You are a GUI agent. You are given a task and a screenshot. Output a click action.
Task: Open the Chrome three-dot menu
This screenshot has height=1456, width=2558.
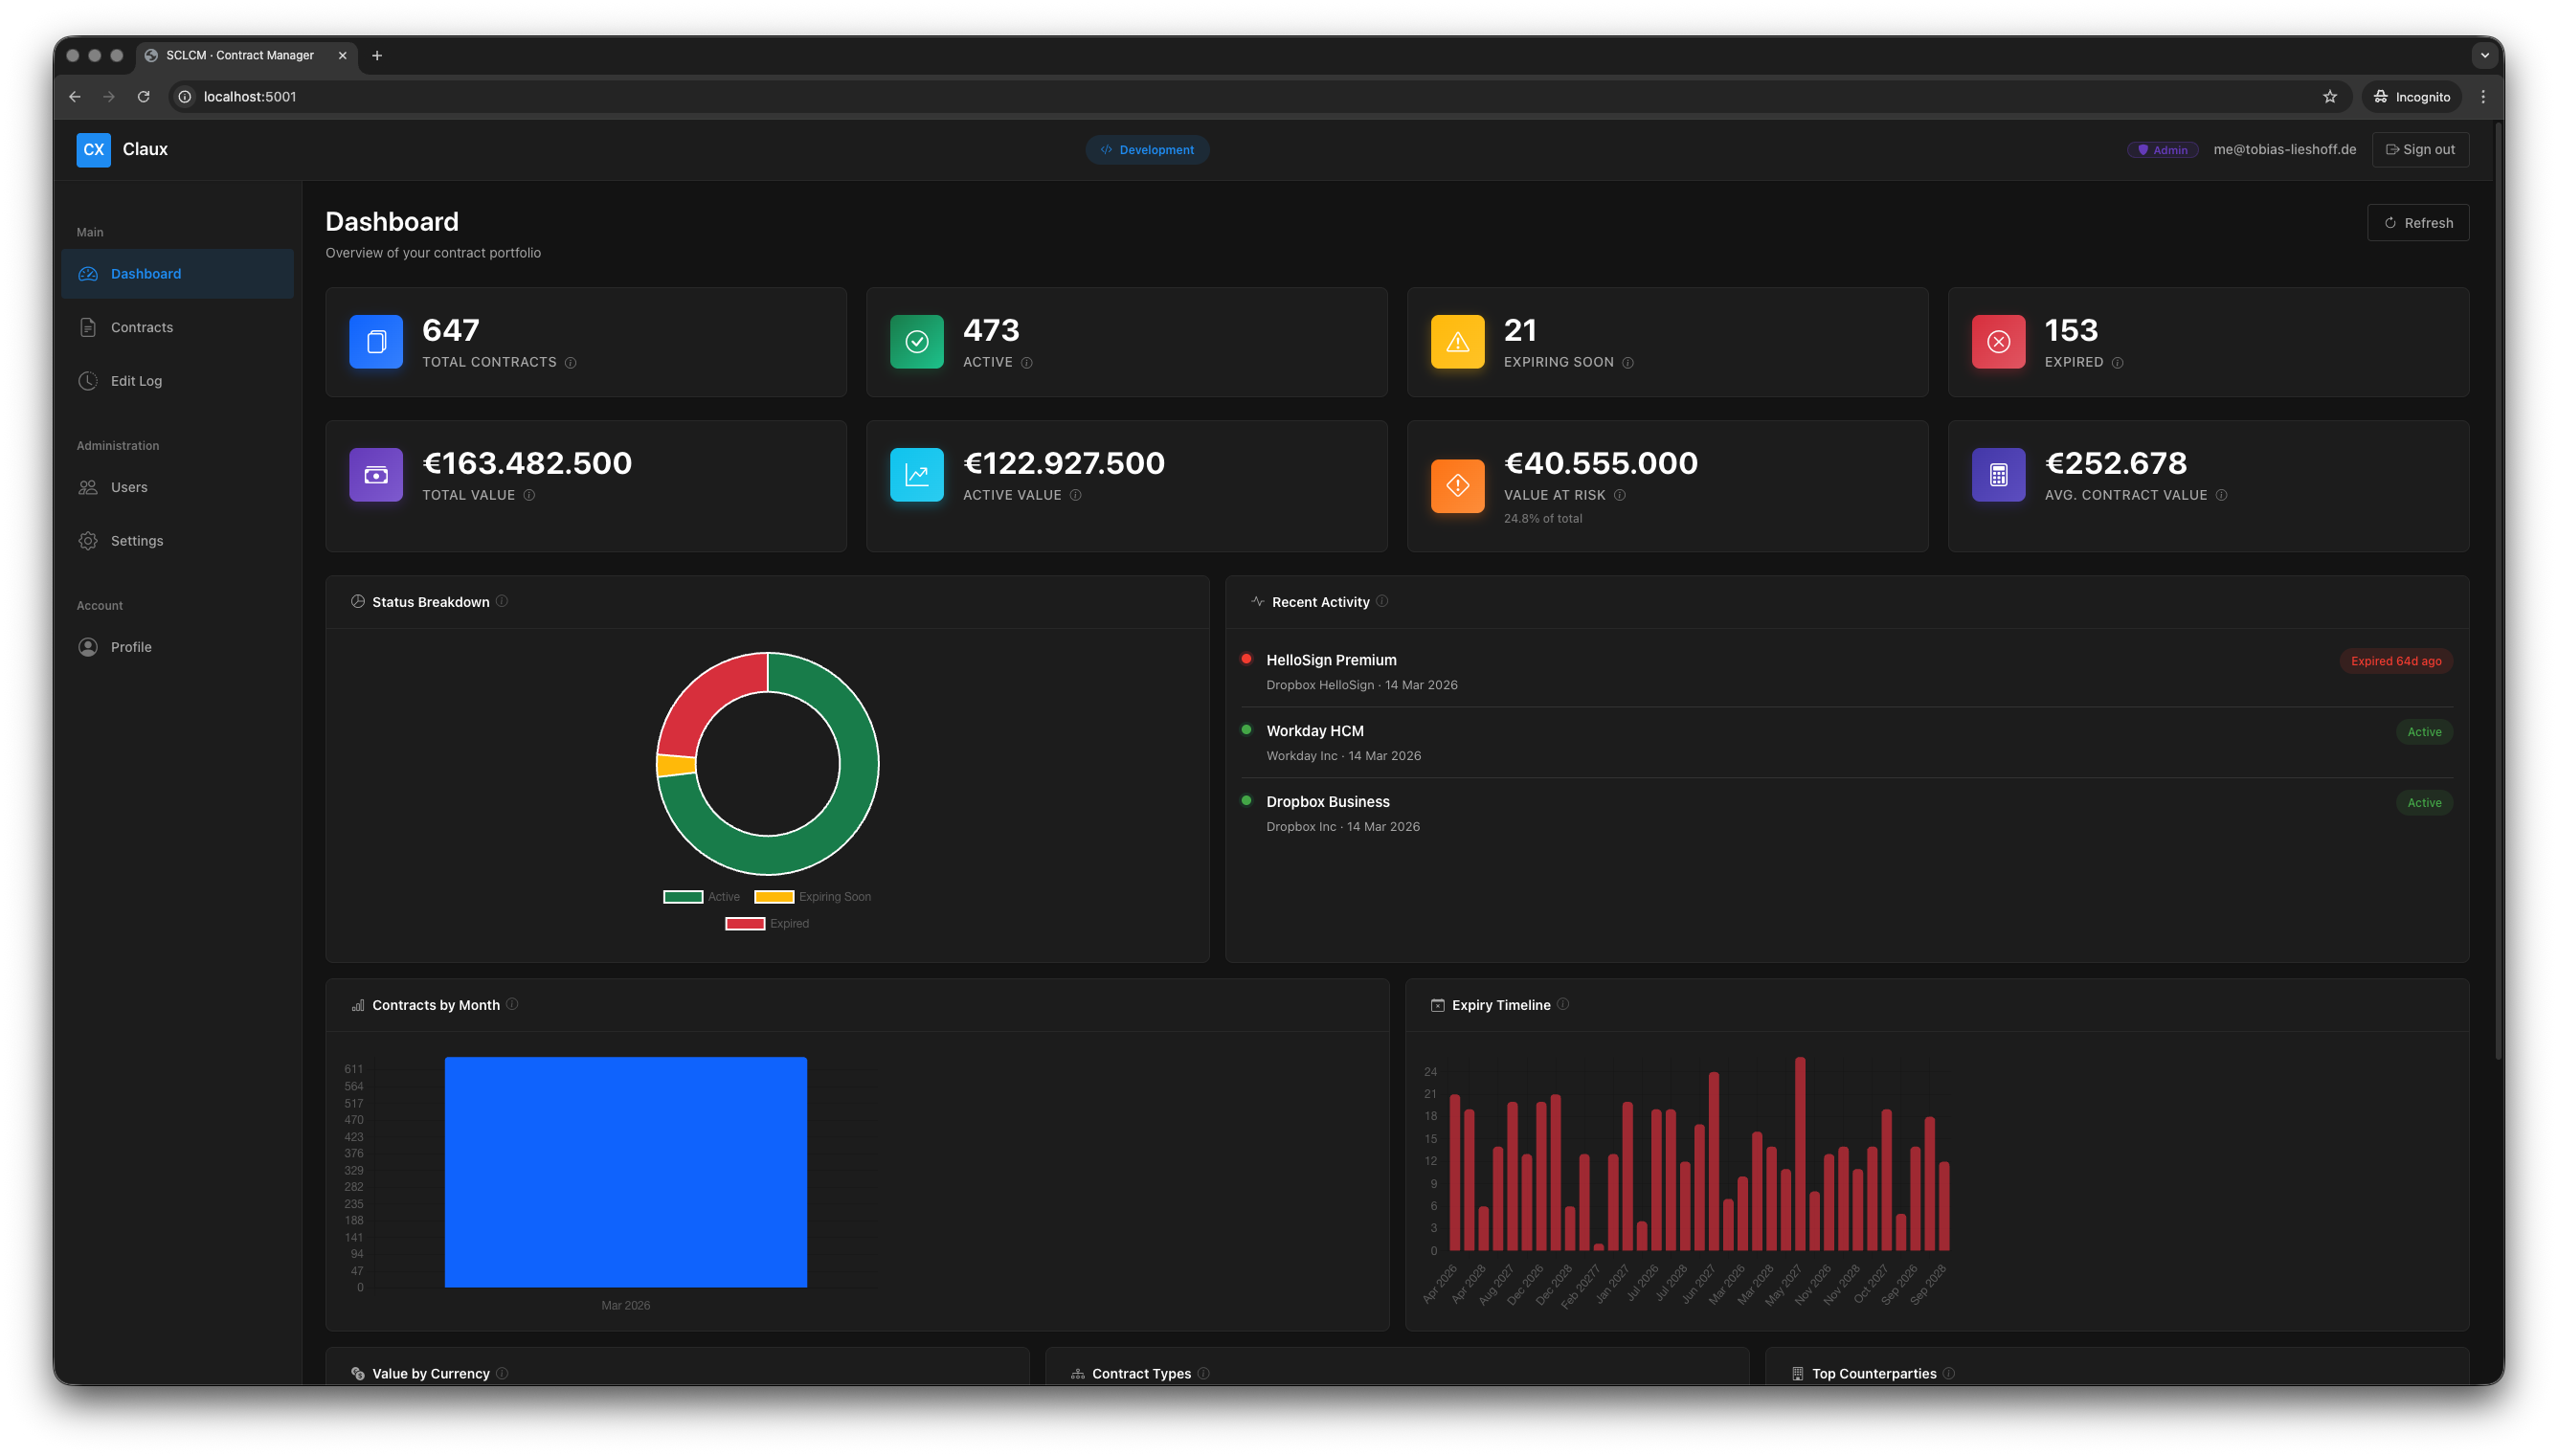click(x=2484, y=96)
